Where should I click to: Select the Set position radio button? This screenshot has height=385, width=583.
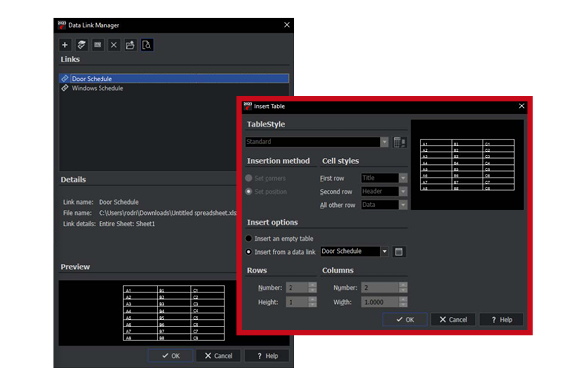249,192
